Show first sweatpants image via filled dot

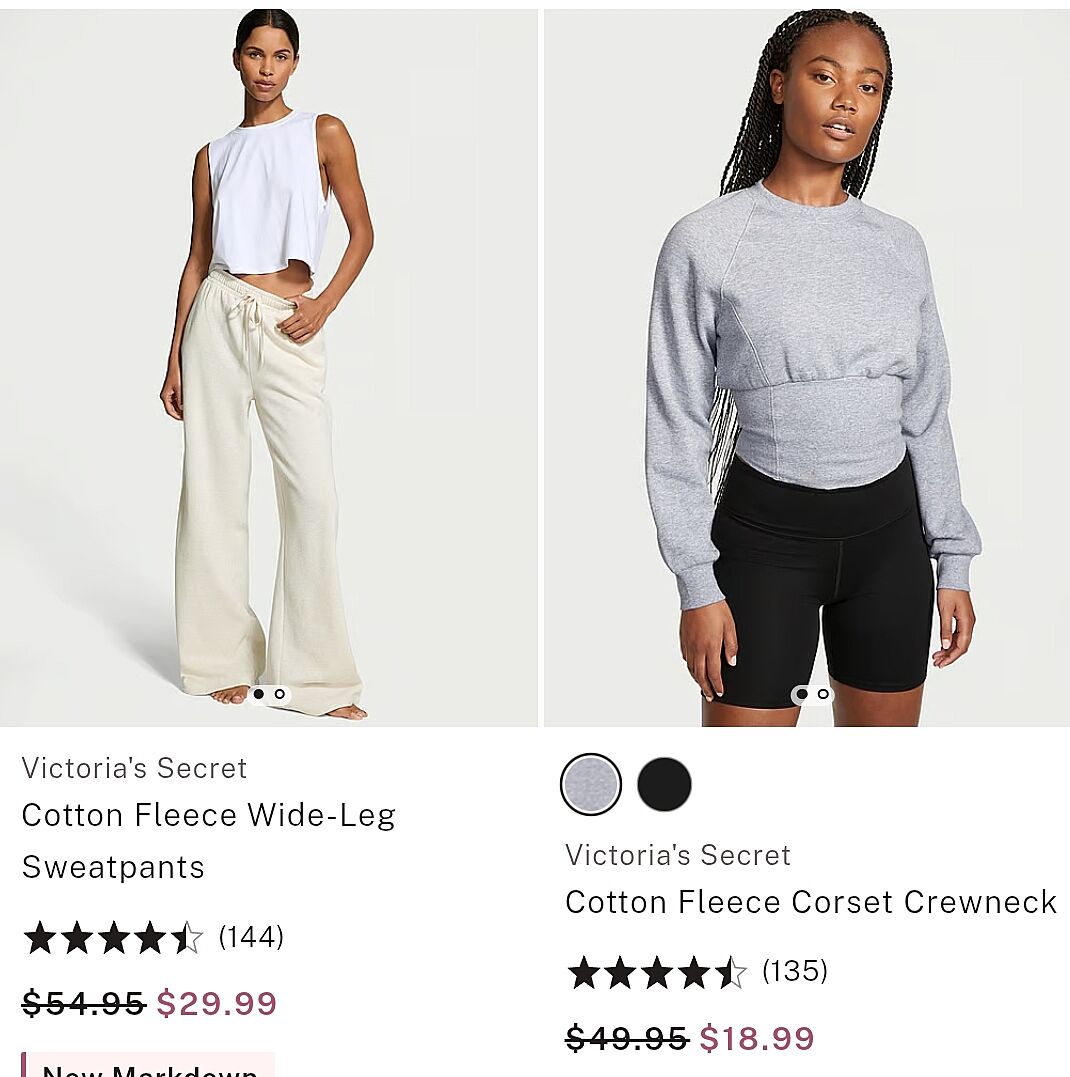pyautogui.click(x=259, y=694)
